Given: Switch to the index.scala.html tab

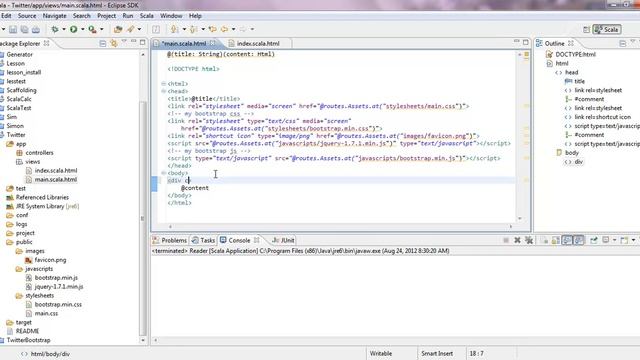Looking at the screenshot, I should pyautogui.click(x=258, y=43).
